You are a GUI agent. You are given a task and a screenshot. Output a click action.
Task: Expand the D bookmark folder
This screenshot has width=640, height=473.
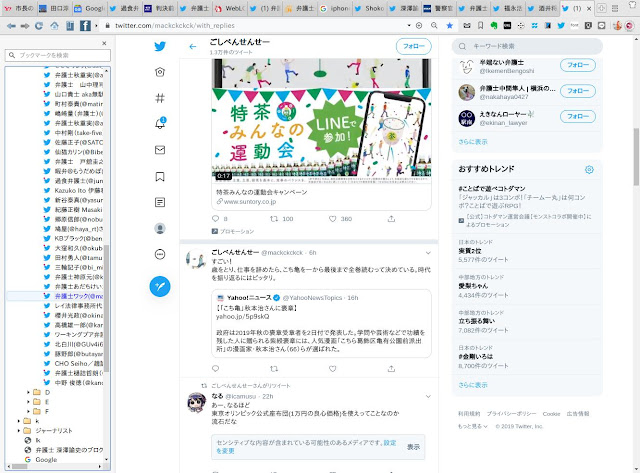pos(28,392)
